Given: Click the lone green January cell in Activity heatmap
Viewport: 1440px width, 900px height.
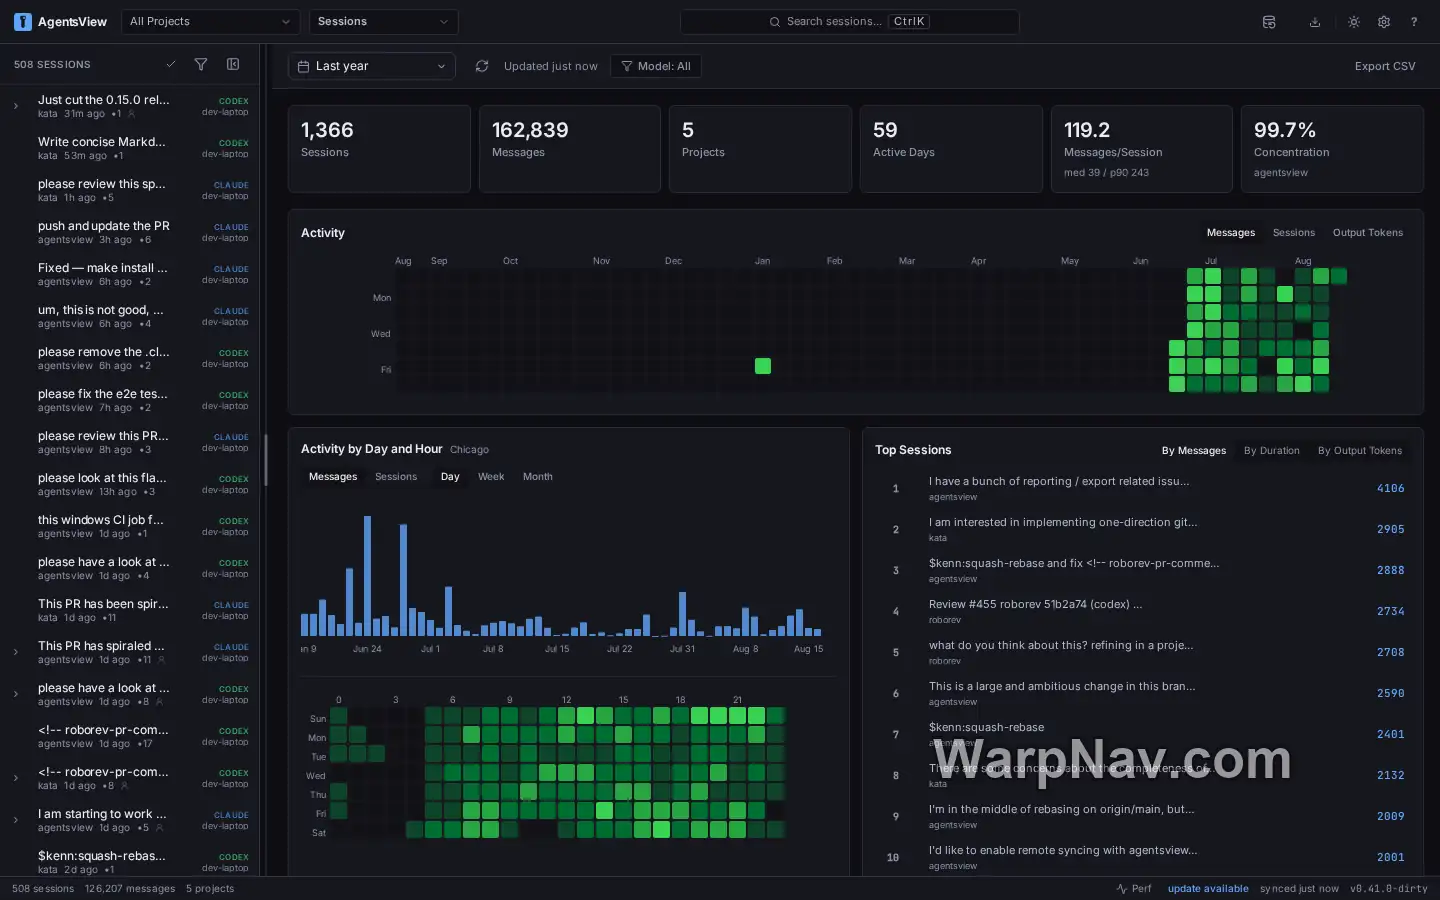Looking at the screenshot, I should 763,366.
